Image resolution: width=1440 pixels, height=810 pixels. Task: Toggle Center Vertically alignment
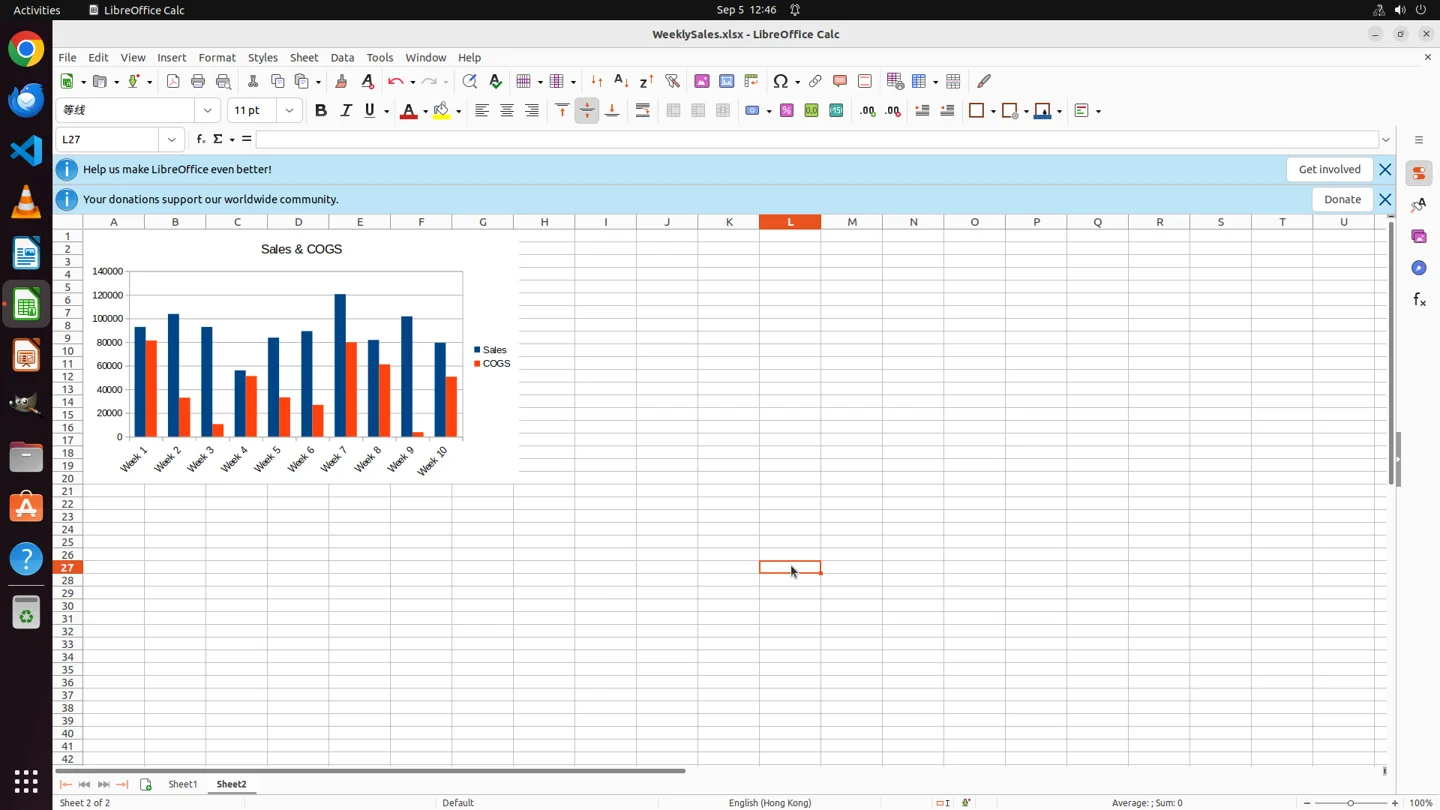click(x=587, y=111)
